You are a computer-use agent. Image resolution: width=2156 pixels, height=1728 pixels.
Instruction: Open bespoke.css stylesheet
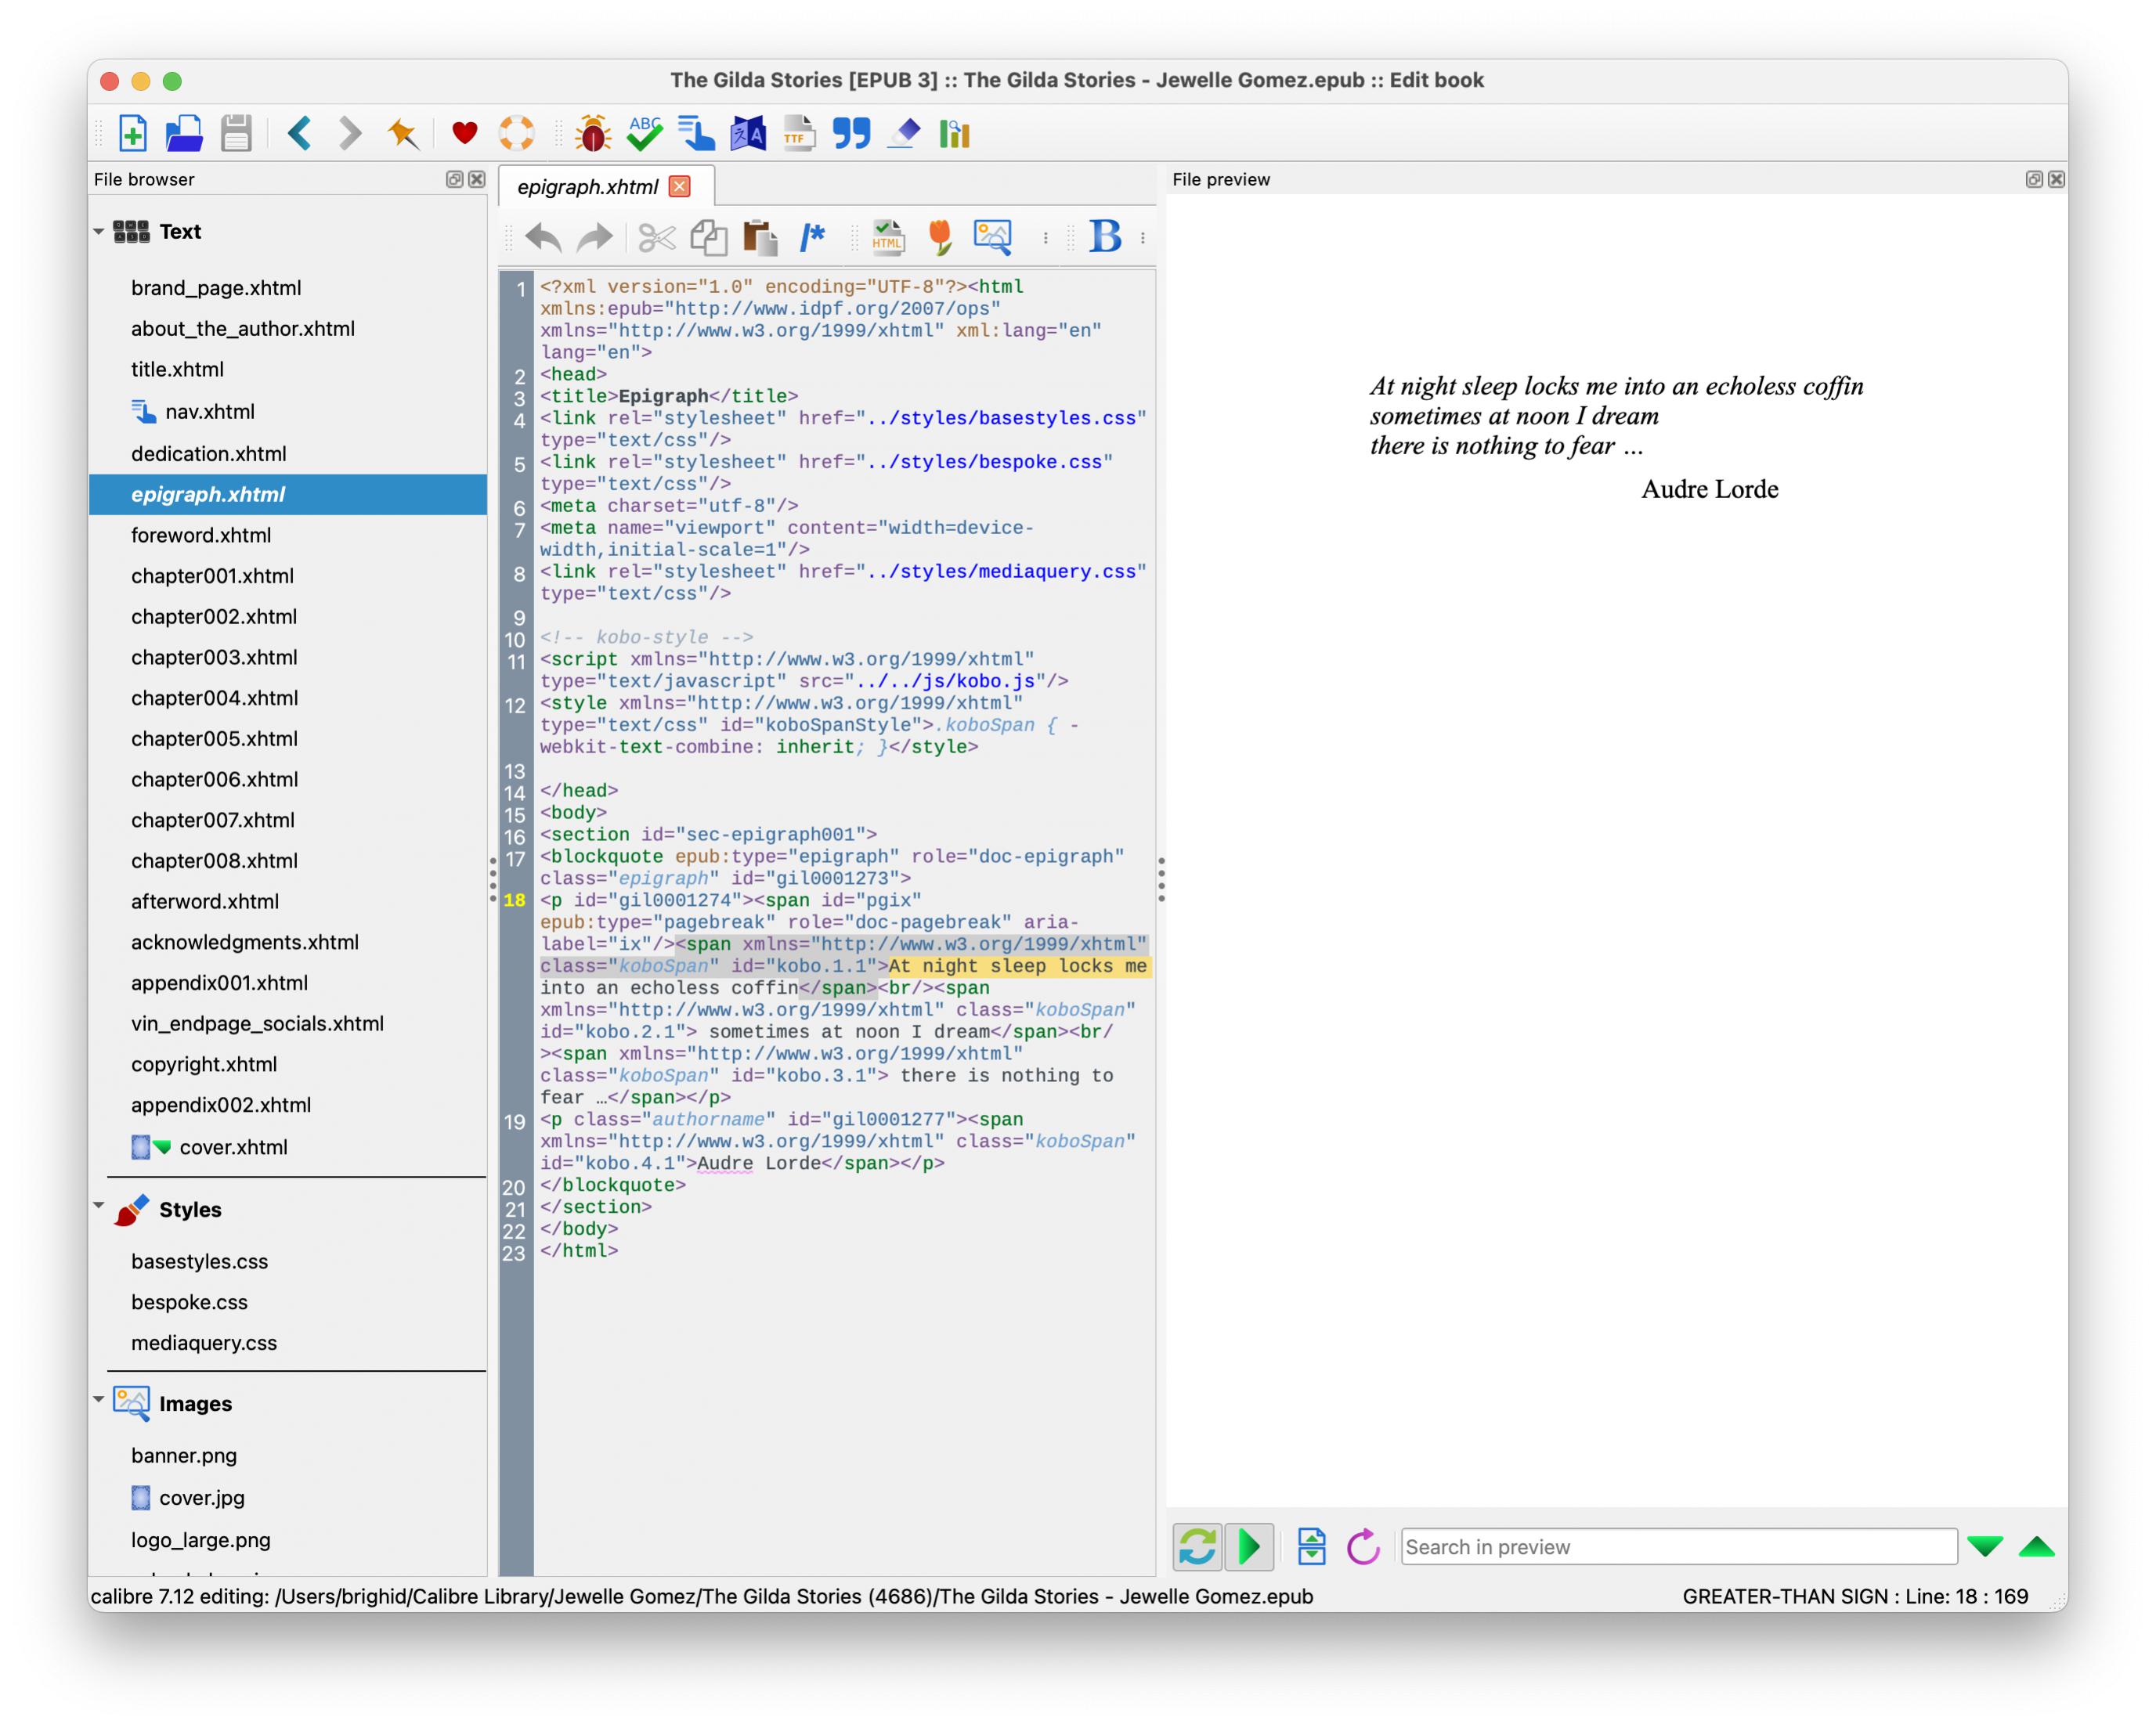(189, 1302)
